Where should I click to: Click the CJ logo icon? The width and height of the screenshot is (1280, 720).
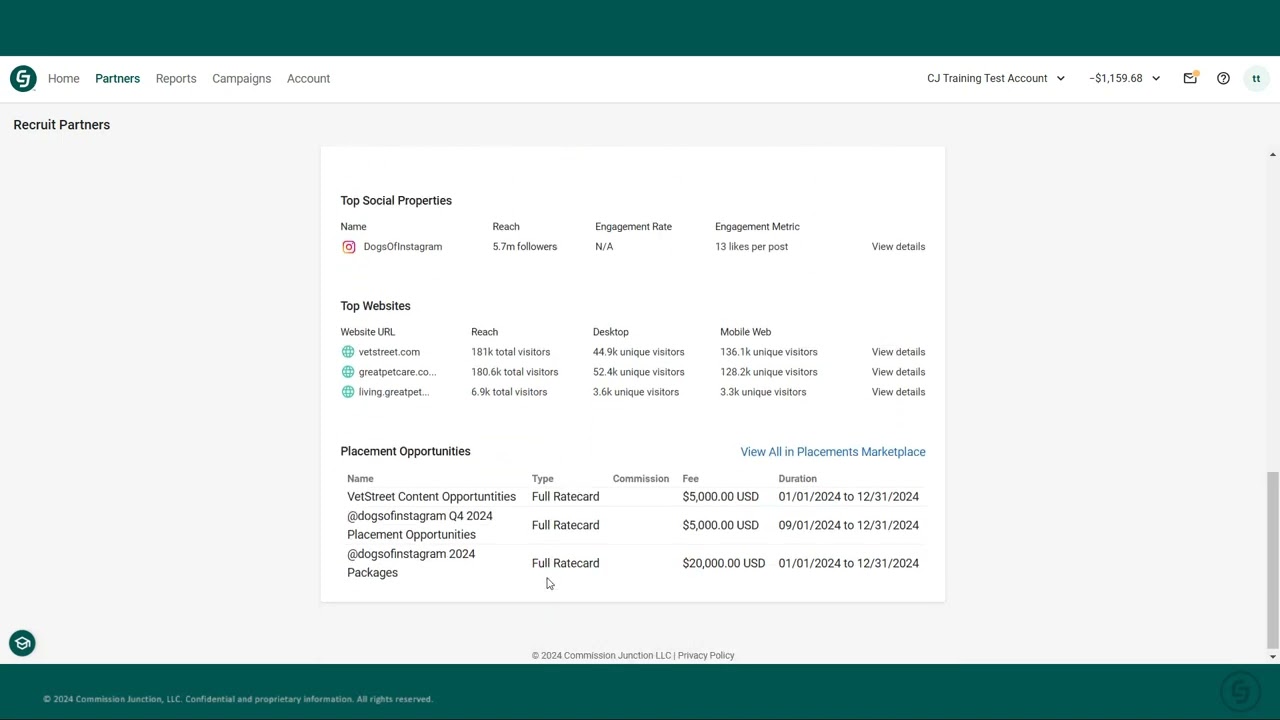(23, 79)
